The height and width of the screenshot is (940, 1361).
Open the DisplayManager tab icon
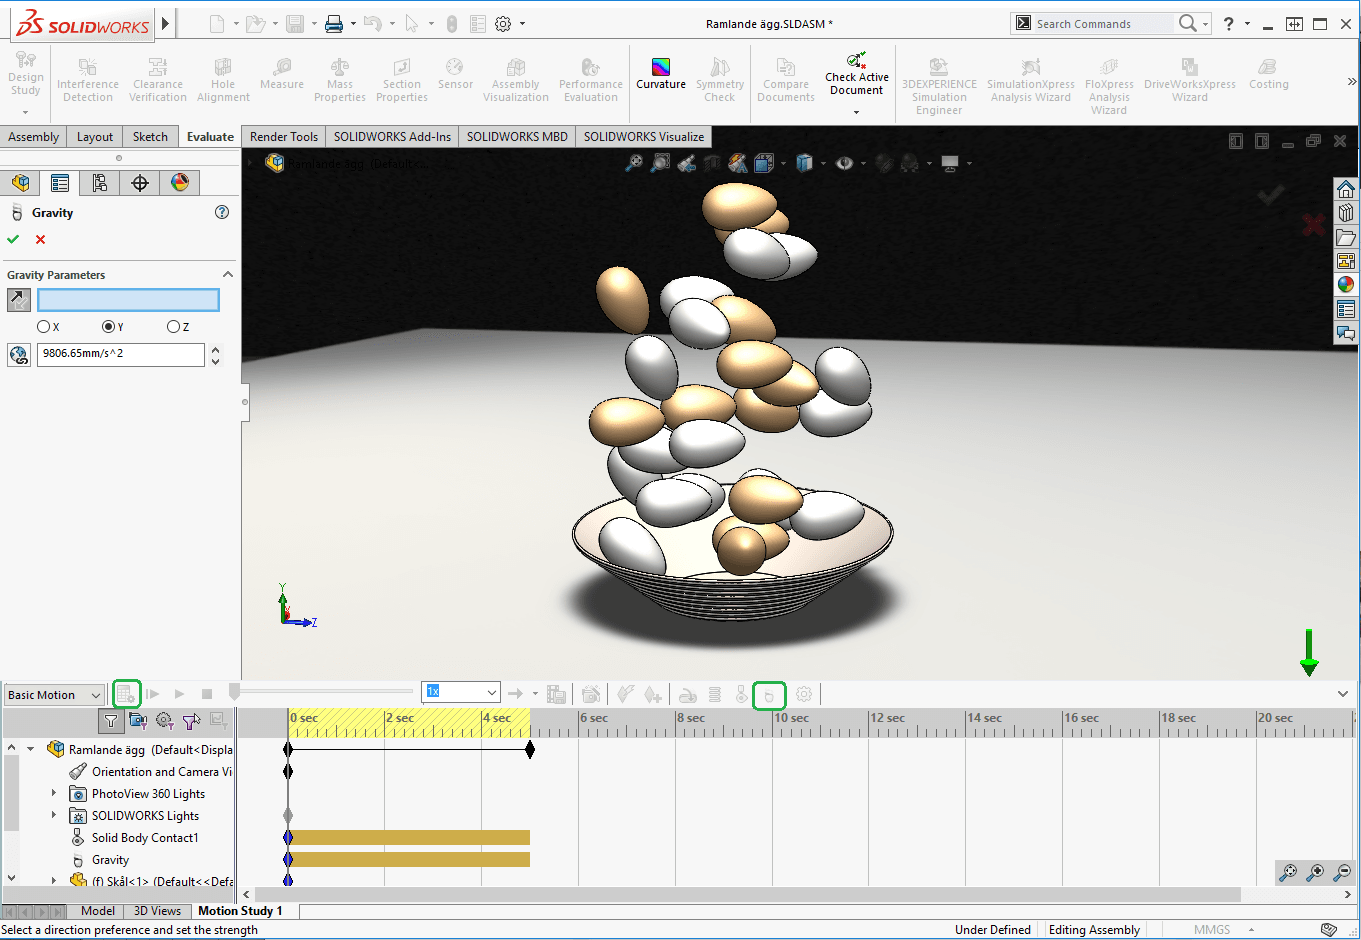pyautogui.click(x=180, y=182)
